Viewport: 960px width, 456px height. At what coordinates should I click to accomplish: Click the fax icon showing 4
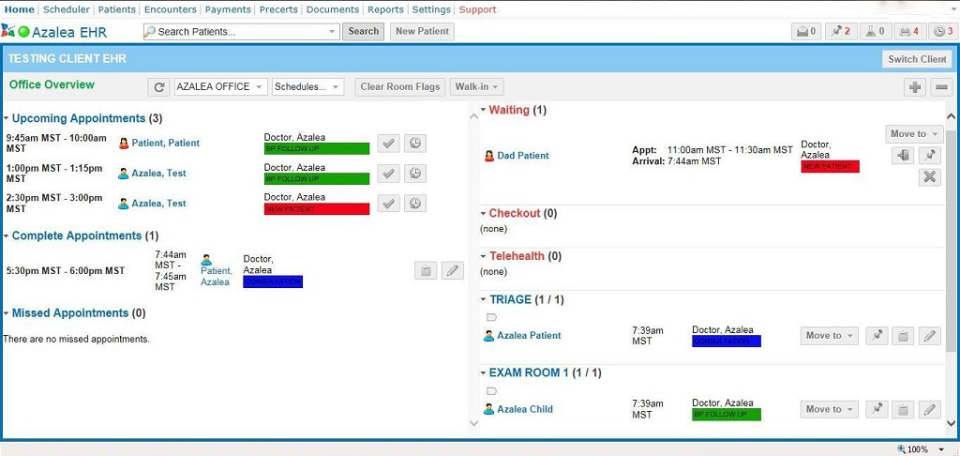point(909,31)
